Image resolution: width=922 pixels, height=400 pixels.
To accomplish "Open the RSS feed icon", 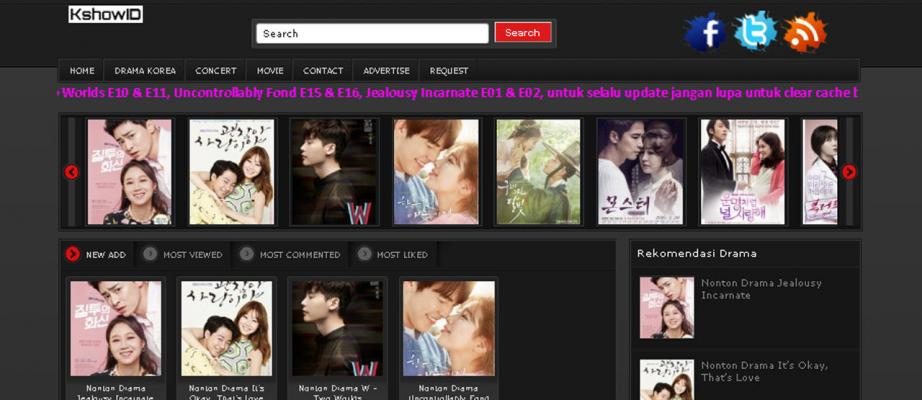I will [x=805, y=32].
